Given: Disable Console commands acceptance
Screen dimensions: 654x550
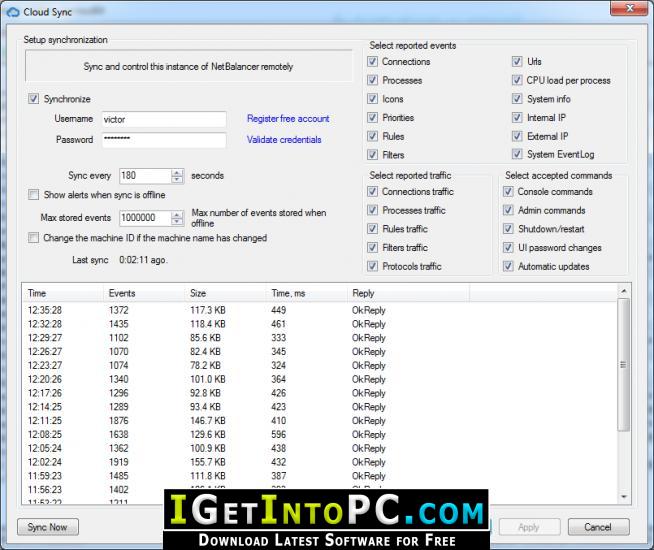Looking at the screenshot, I should point(508,192).
